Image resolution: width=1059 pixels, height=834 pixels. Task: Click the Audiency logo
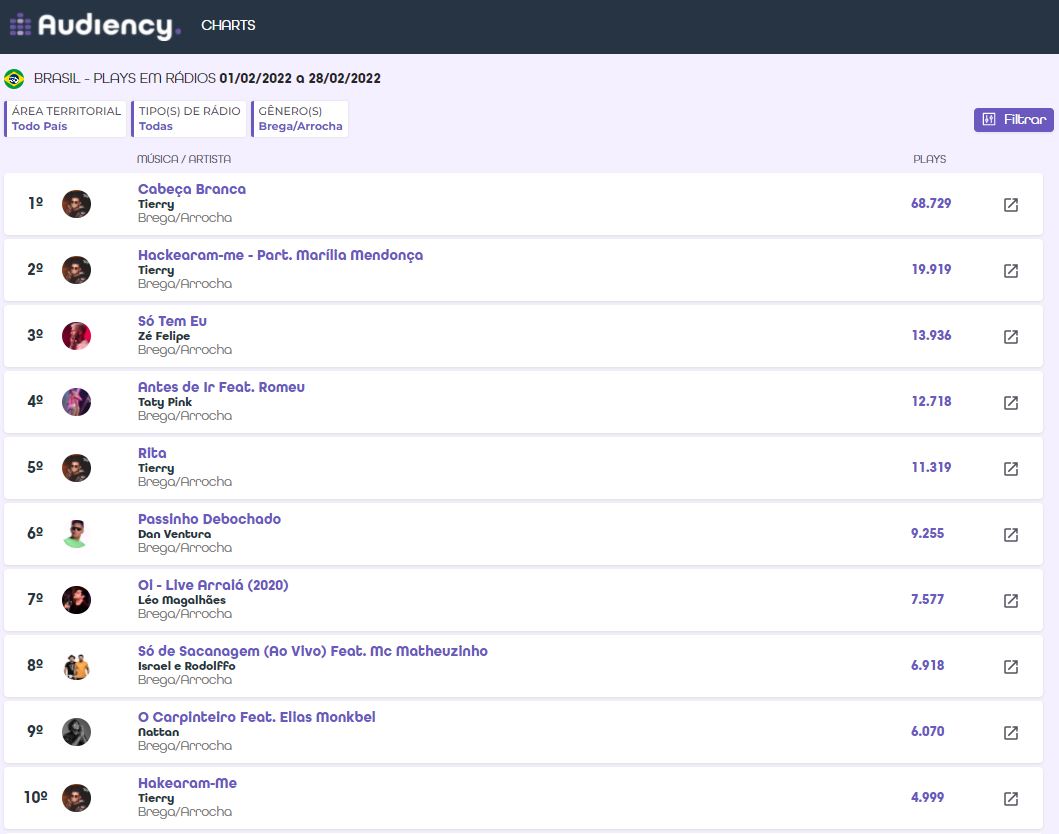[95, 26]
